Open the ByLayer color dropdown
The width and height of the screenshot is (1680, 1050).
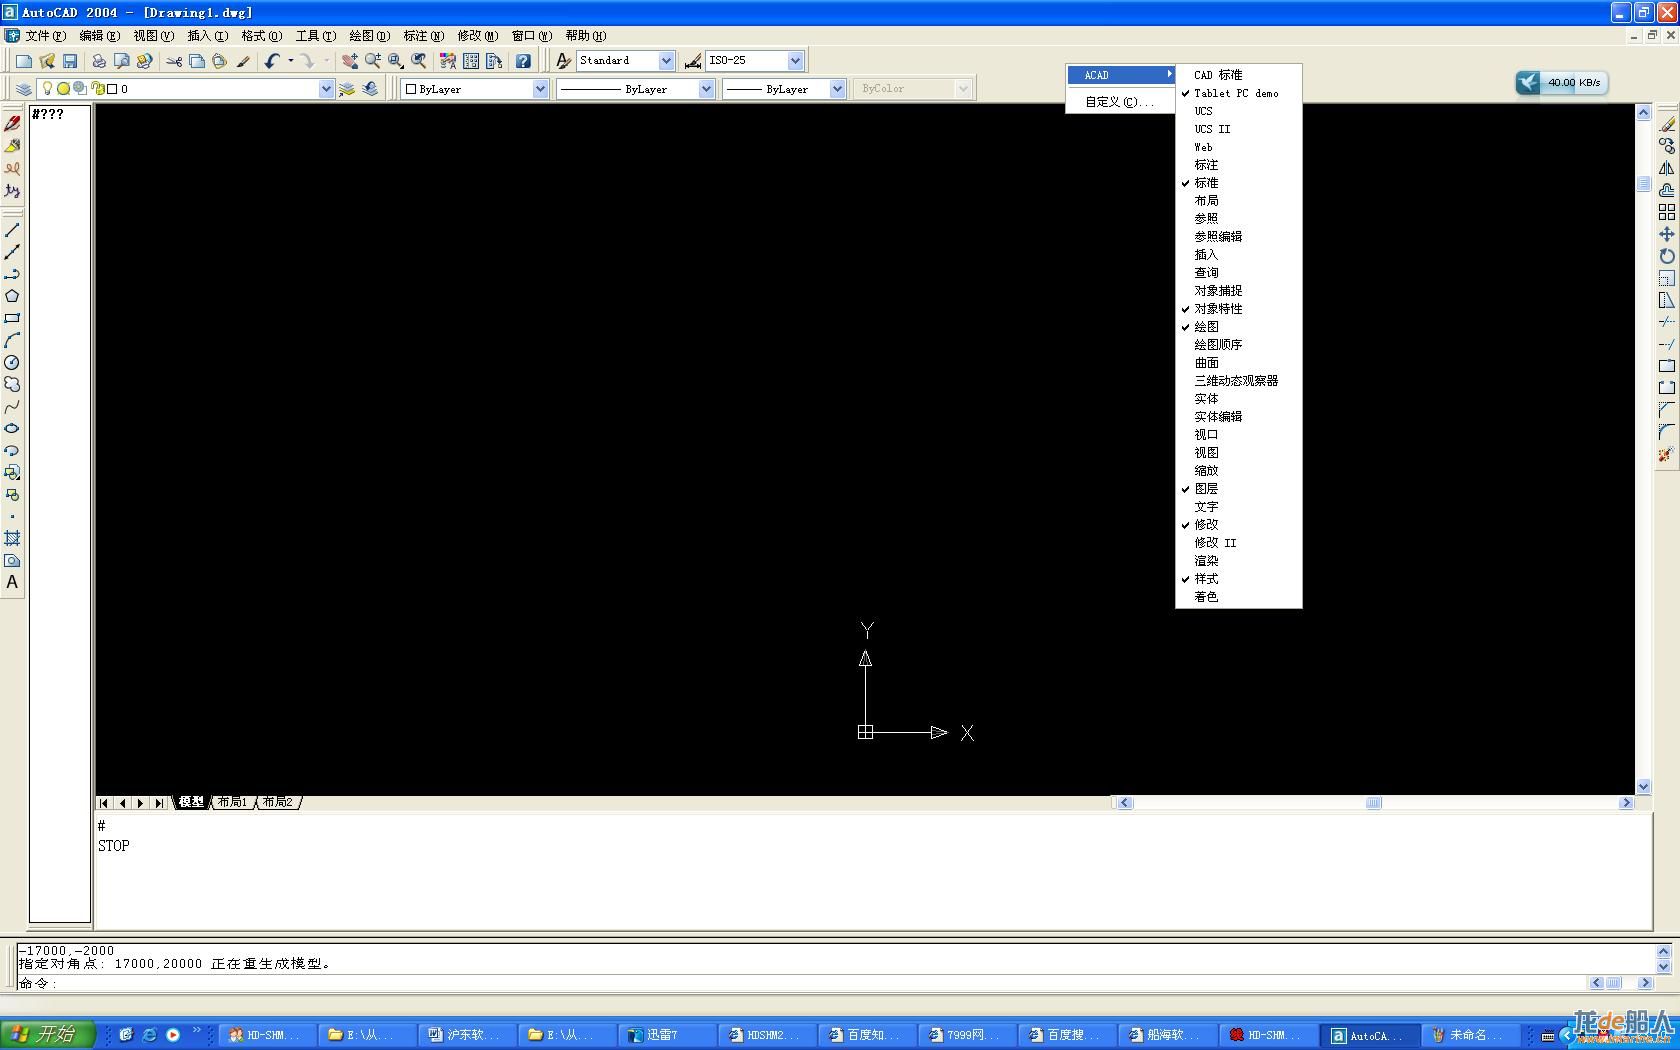[x=540, y=89]
